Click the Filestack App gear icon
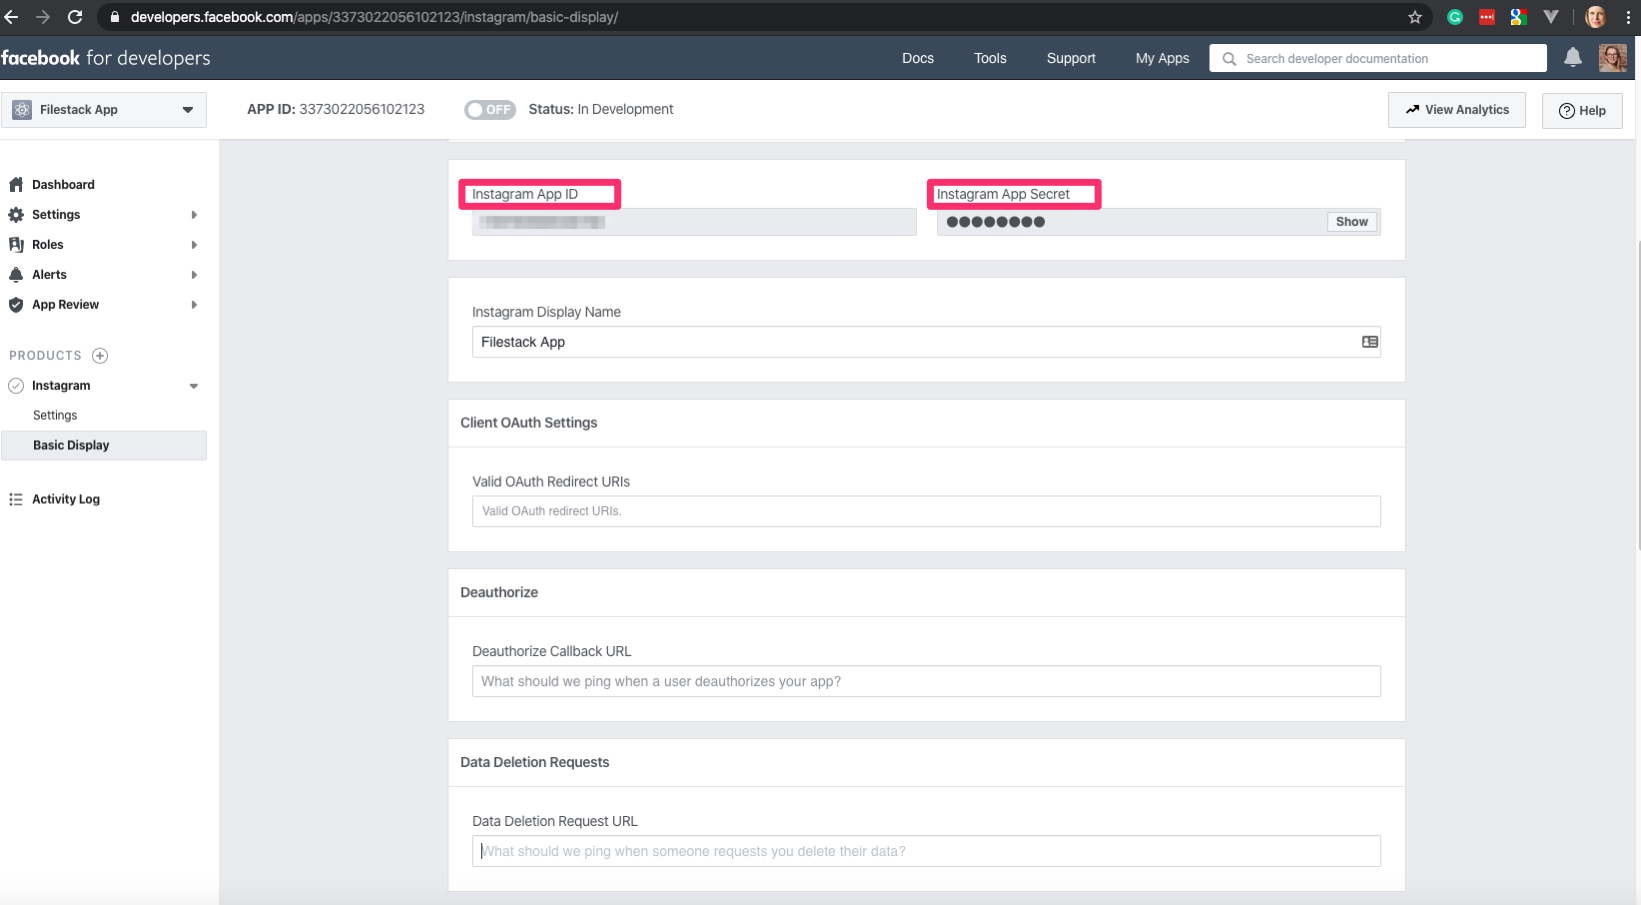This screenshot has width=1641, height=905. 22,110
